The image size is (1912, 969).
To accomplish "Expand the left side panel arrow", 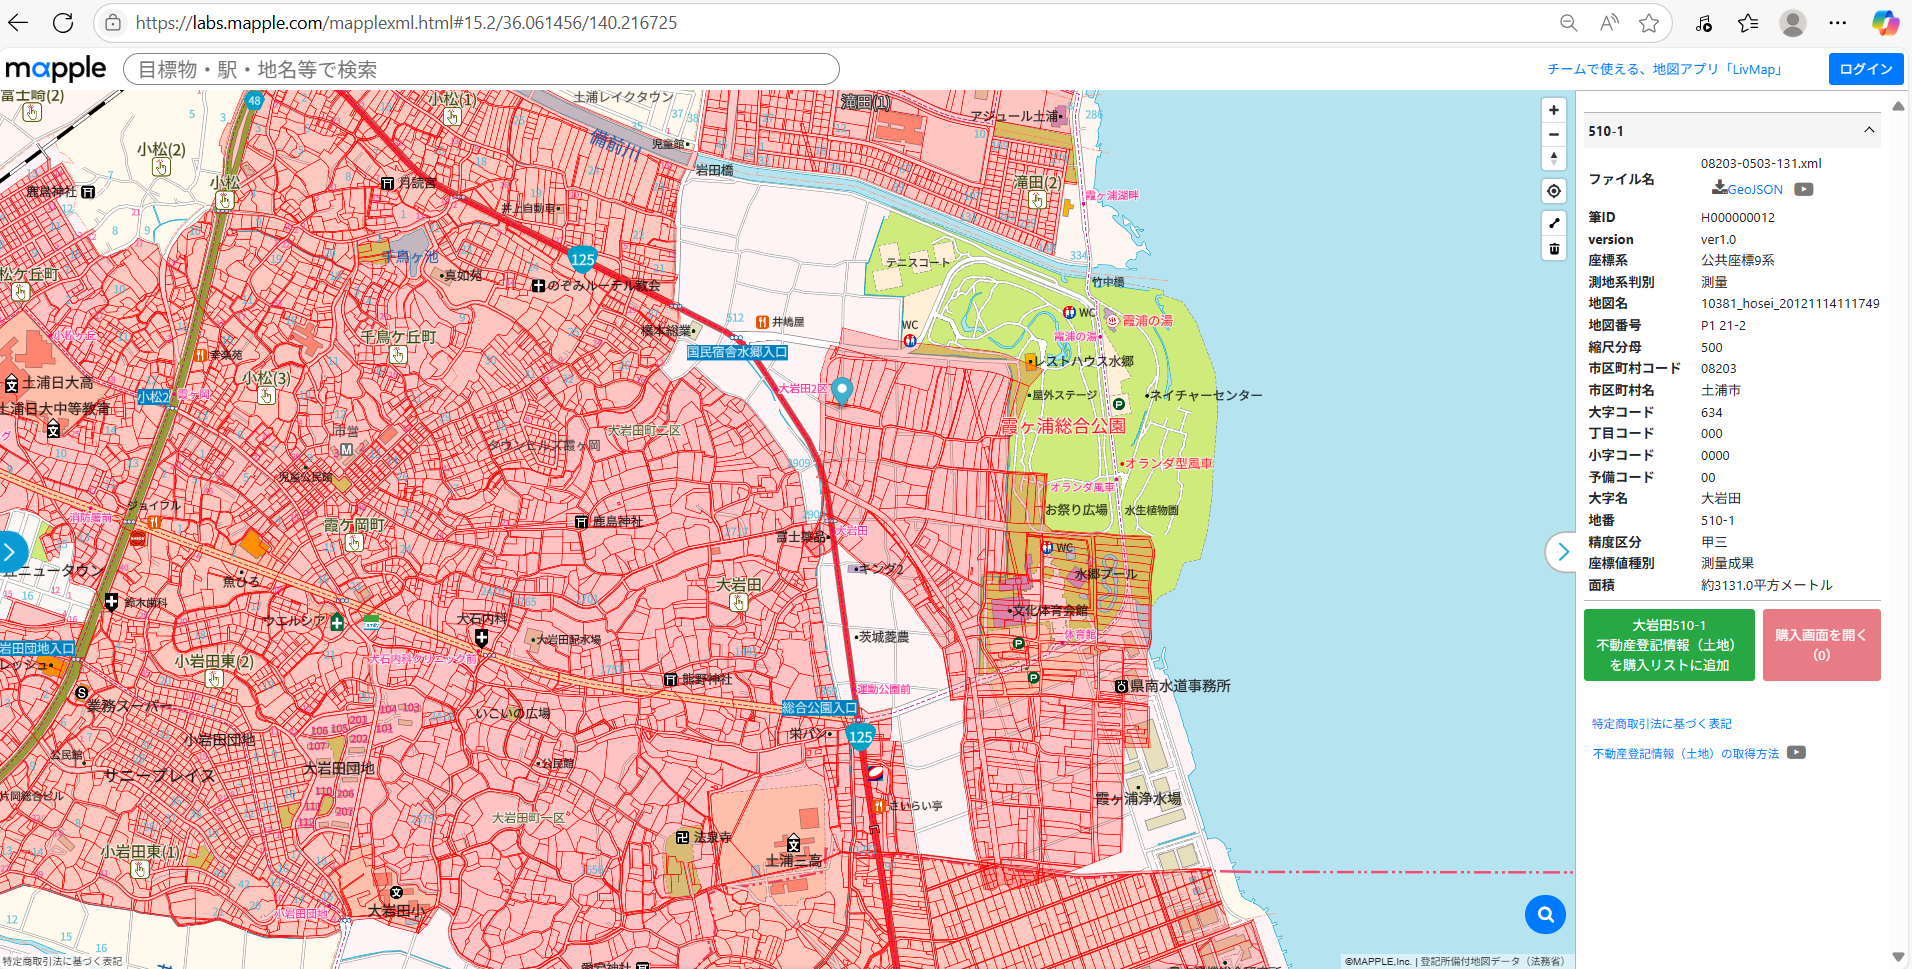I will pyautogui.click(x=10, y=552).
